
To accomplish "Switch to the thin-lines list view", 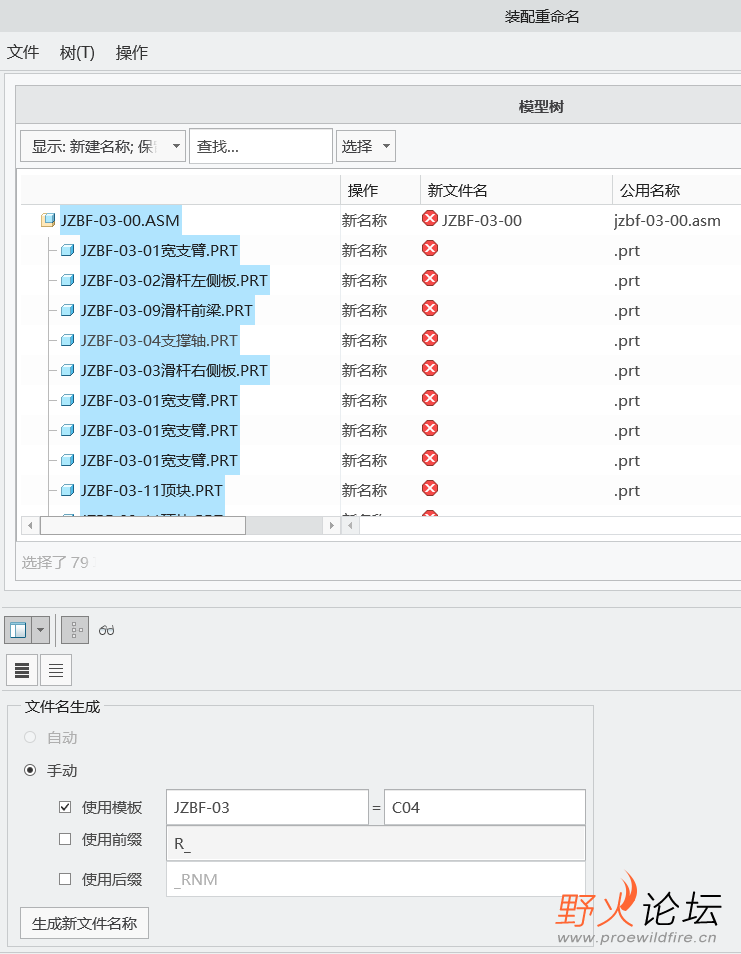I will (56, 670).
